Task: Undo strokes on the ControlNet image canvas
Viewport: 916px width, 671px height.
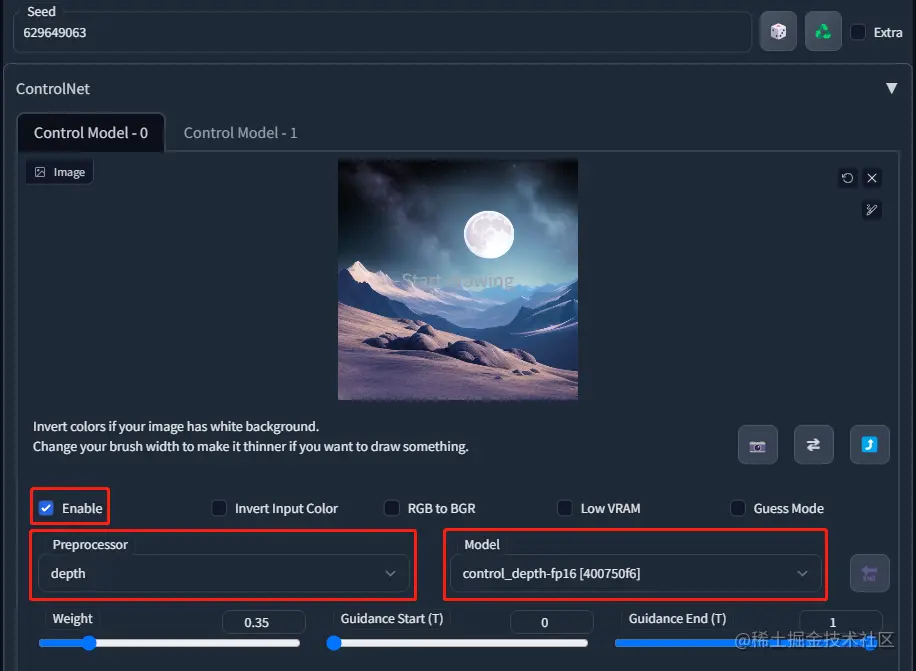Action: pos(847,178)
